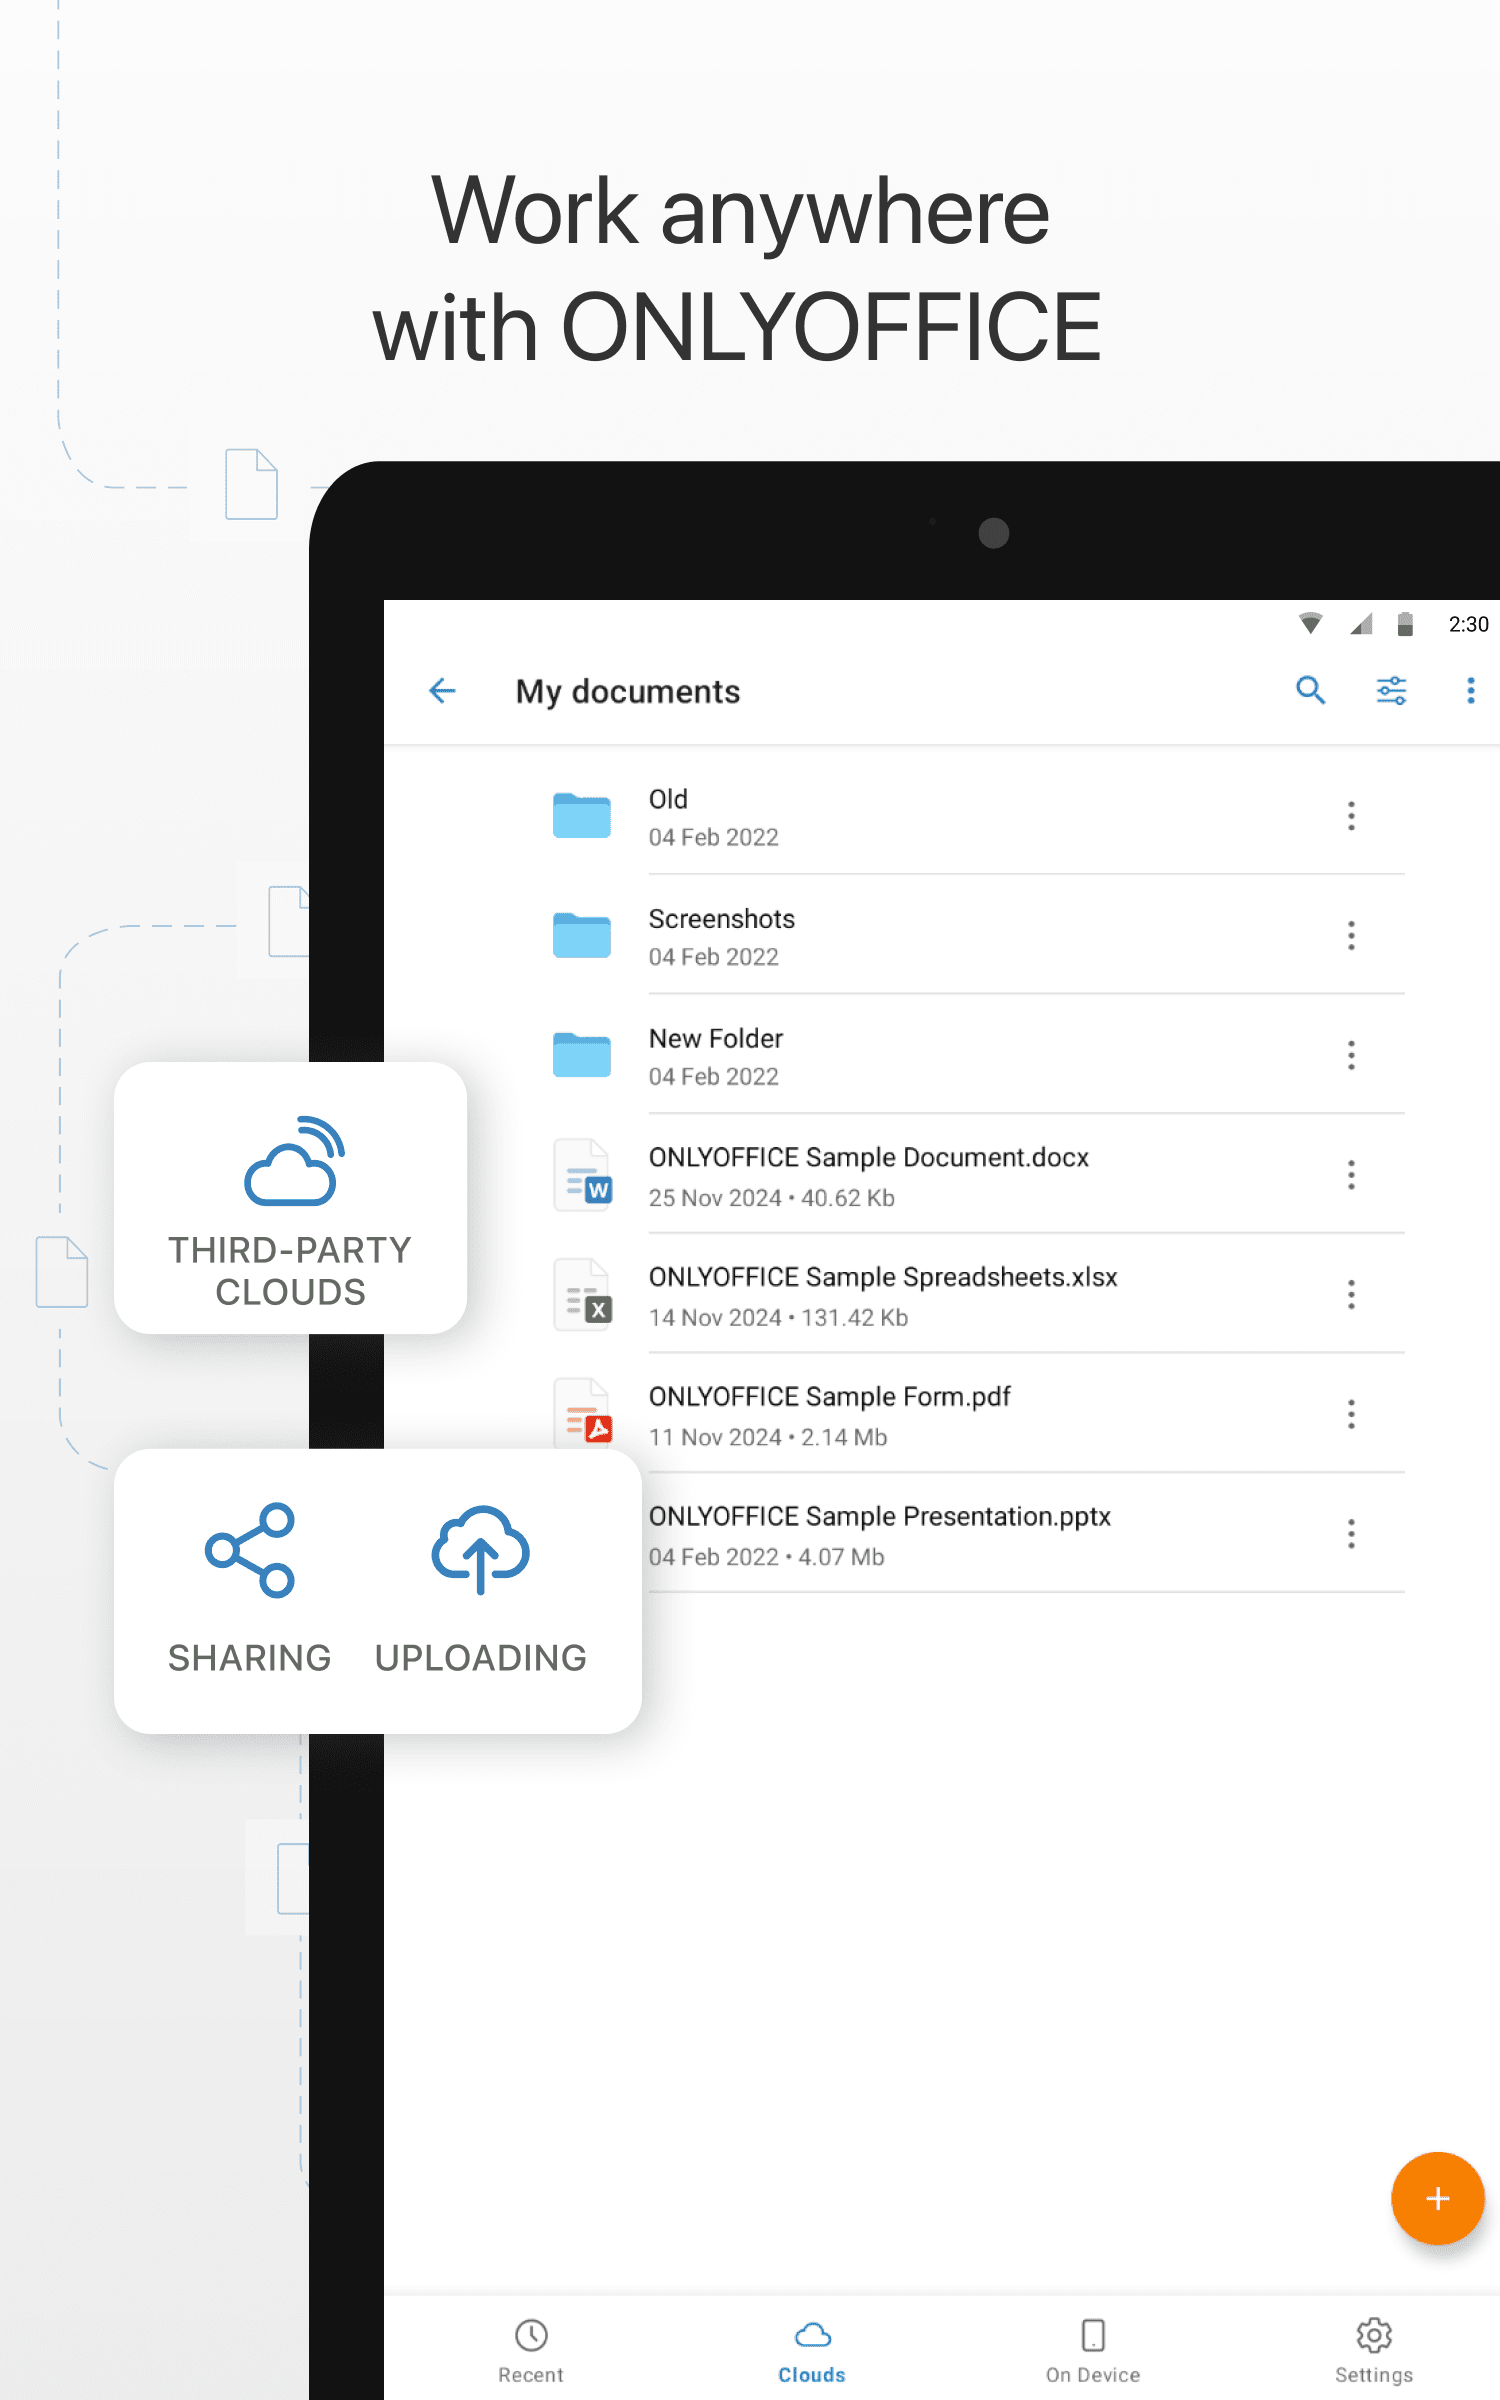Tap the back arrow in header
The image size is (1500, 2400).
coord(442,691)
